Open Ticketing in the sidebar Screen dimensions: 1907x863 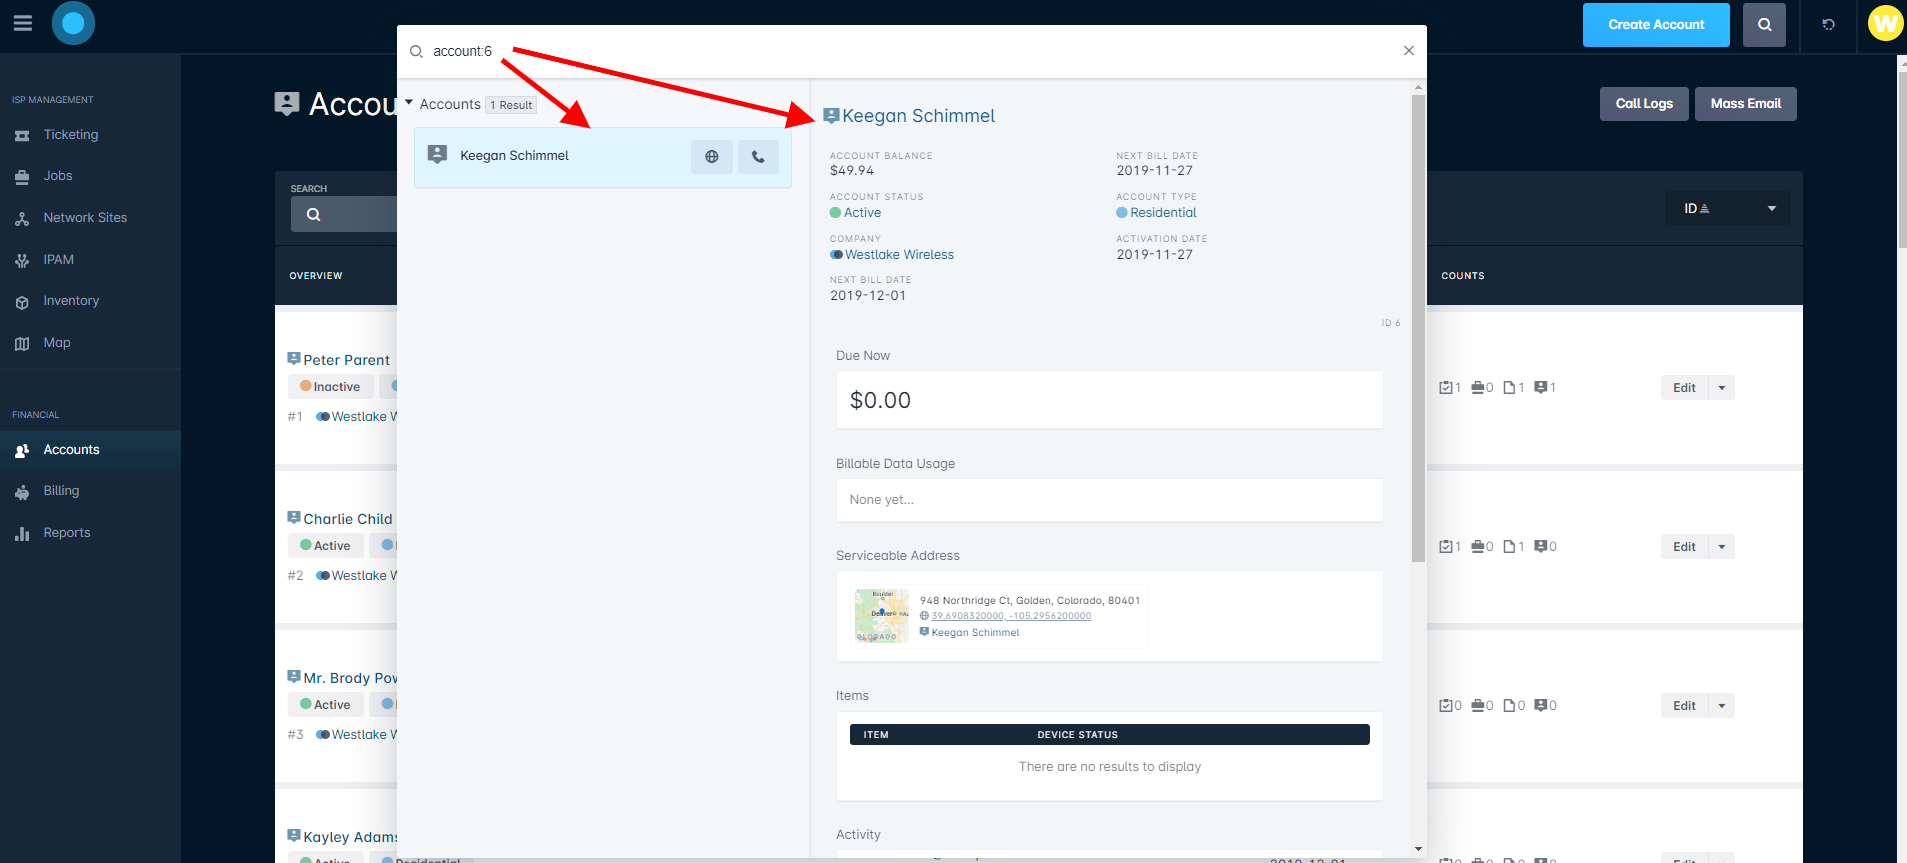71,135
